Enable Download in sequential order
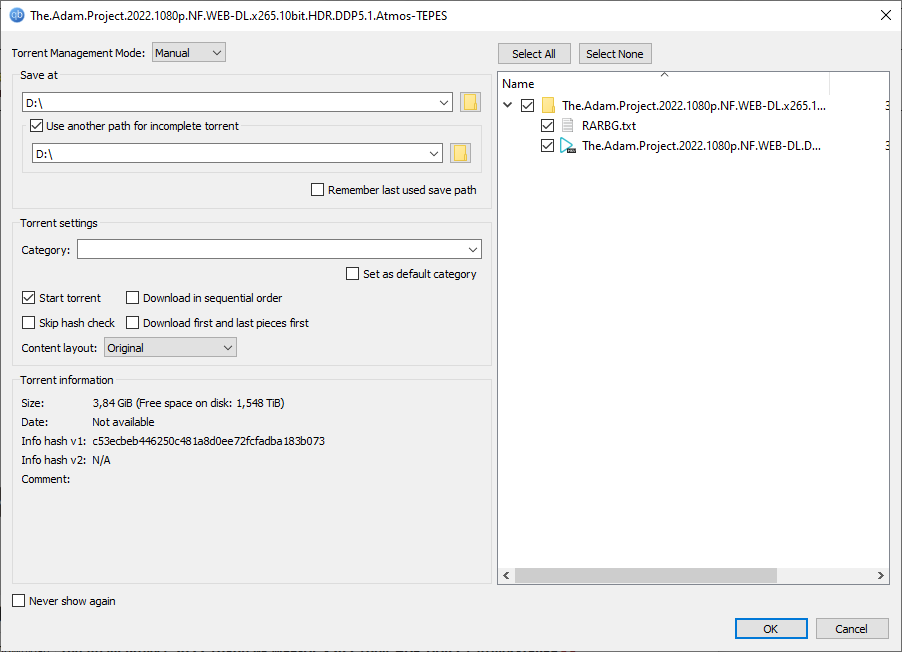This screenshot has height=652, width=902. [132, 298]
